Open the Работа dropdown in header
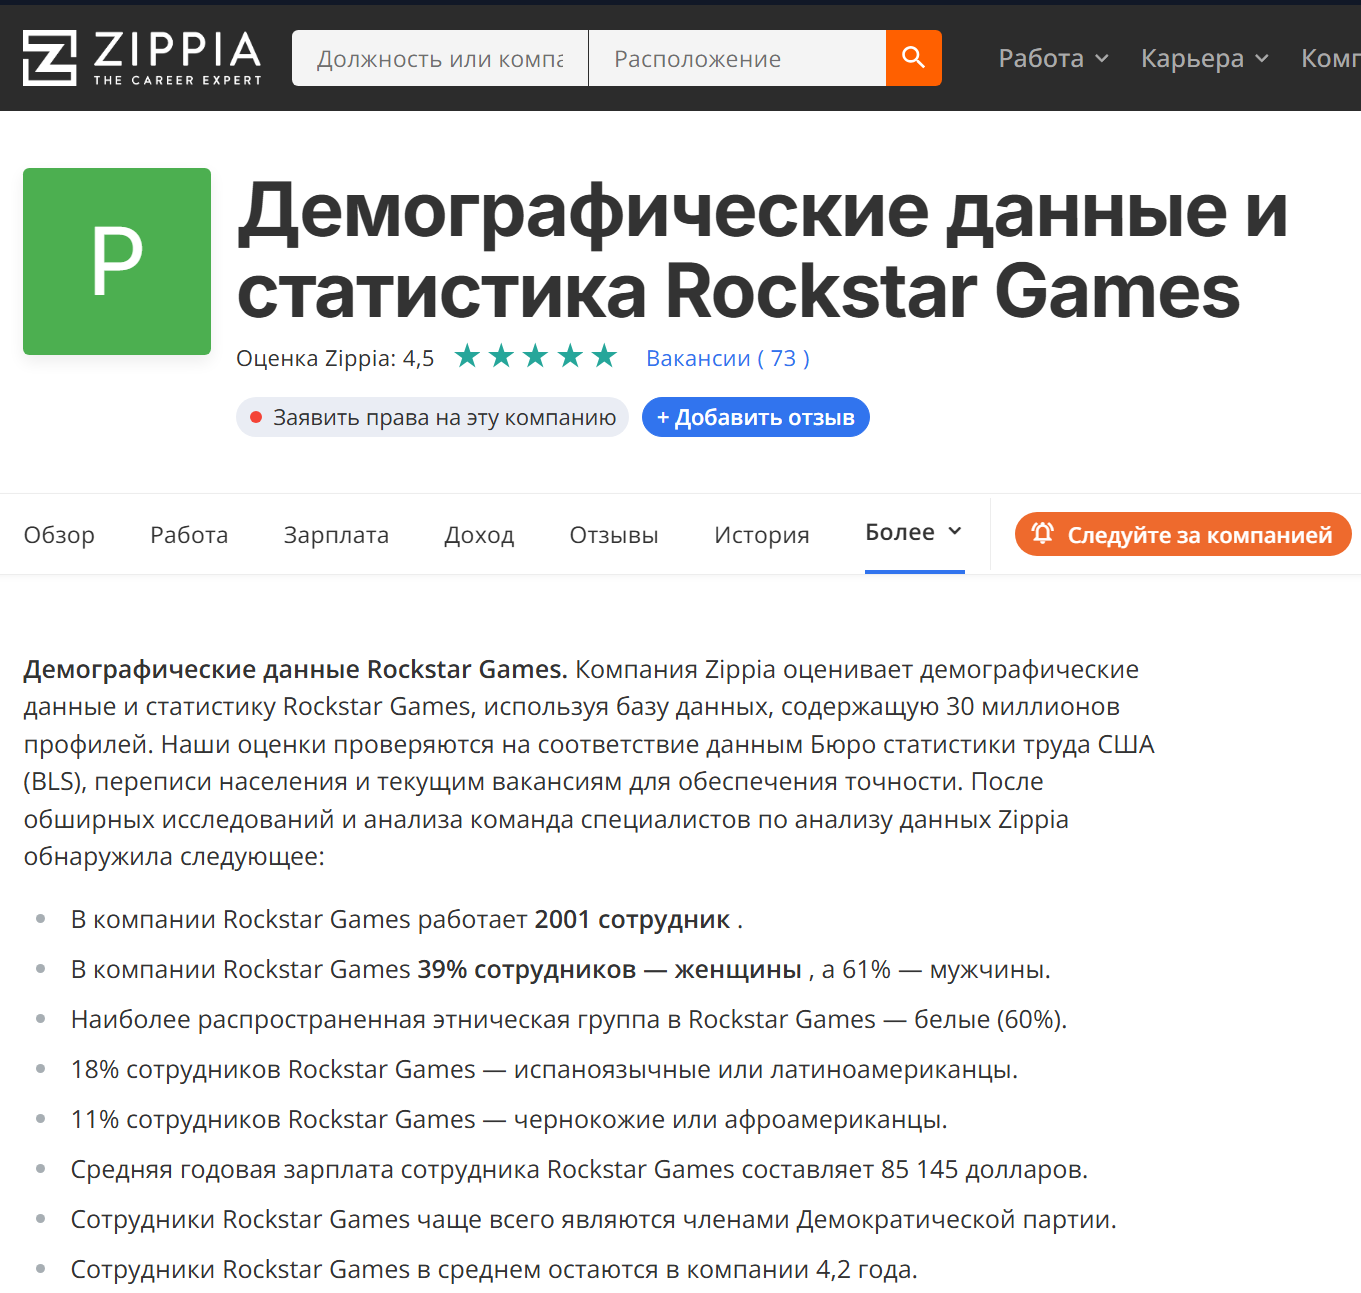1361x1293 pixels. pyautogui.click(x=1054, y=58)
